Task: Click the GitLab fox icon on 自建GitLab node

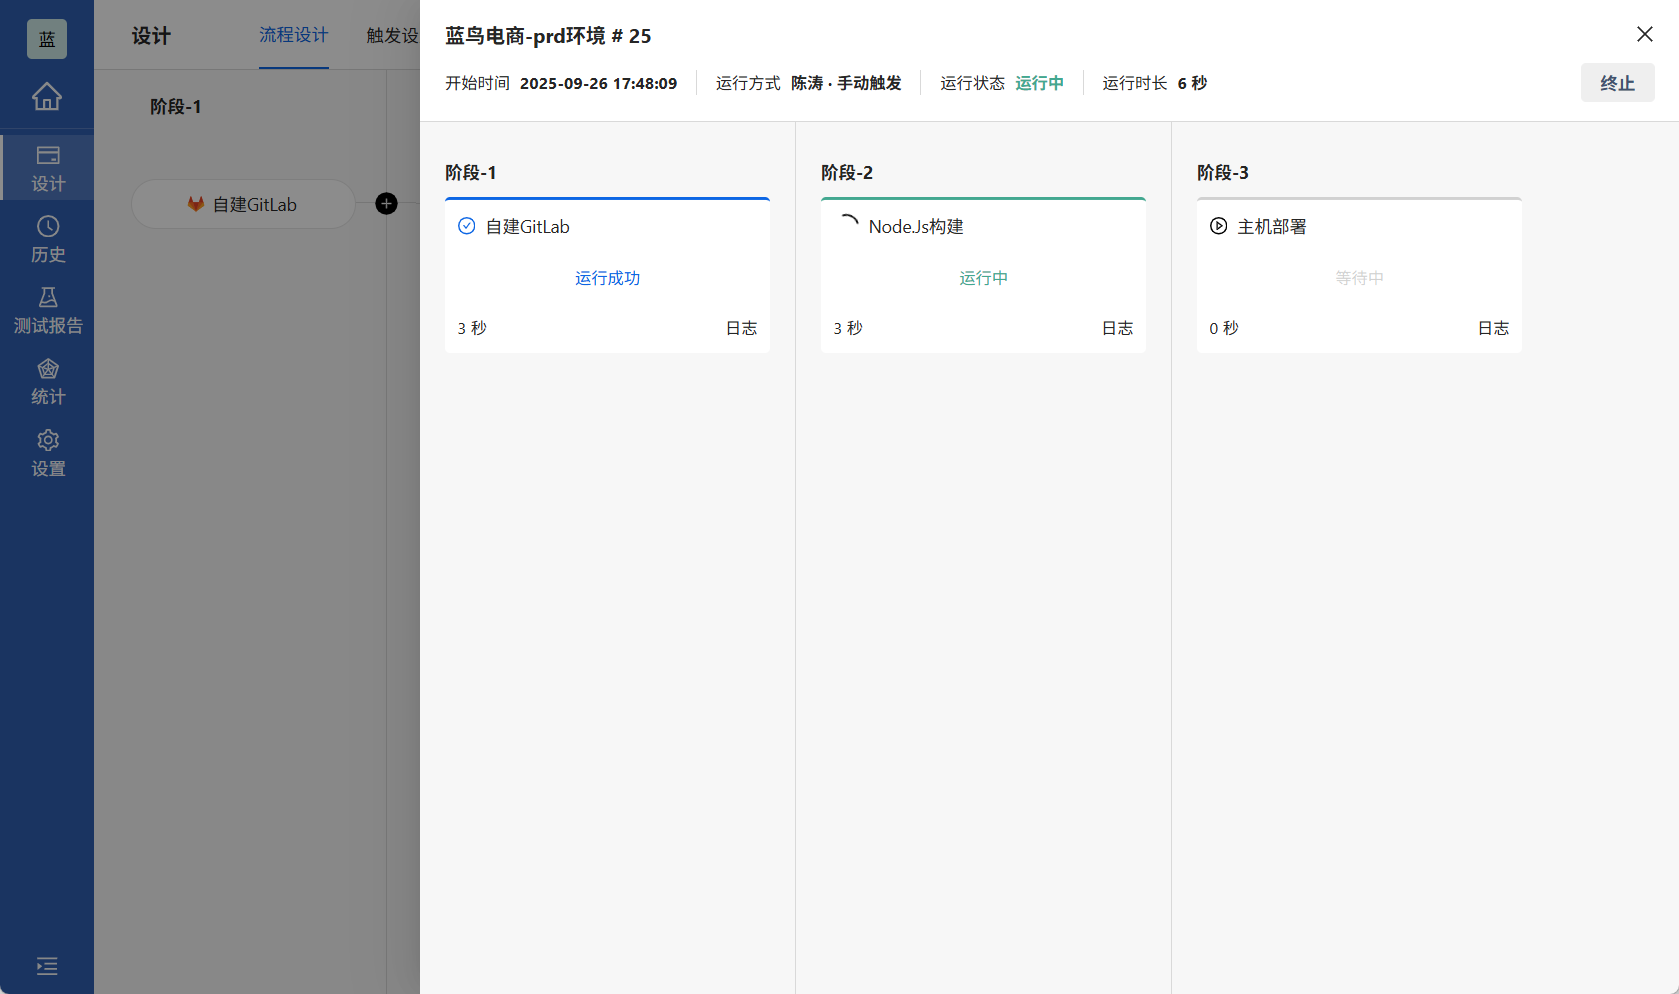Action: point(195,204)
